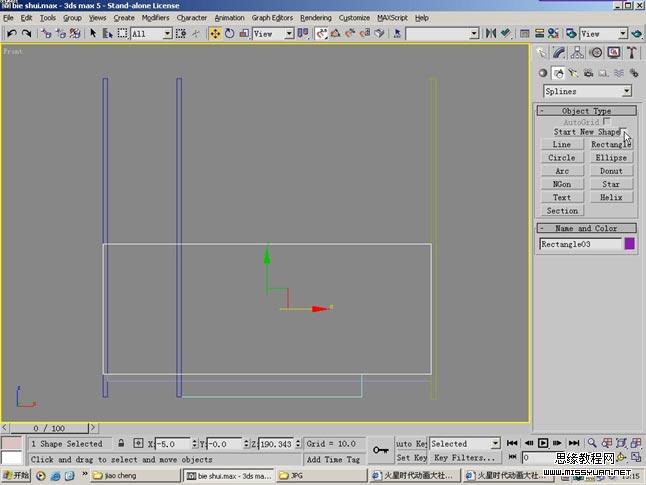Activate the Select and Link tool
646x485 pixels.
[46, 33]
